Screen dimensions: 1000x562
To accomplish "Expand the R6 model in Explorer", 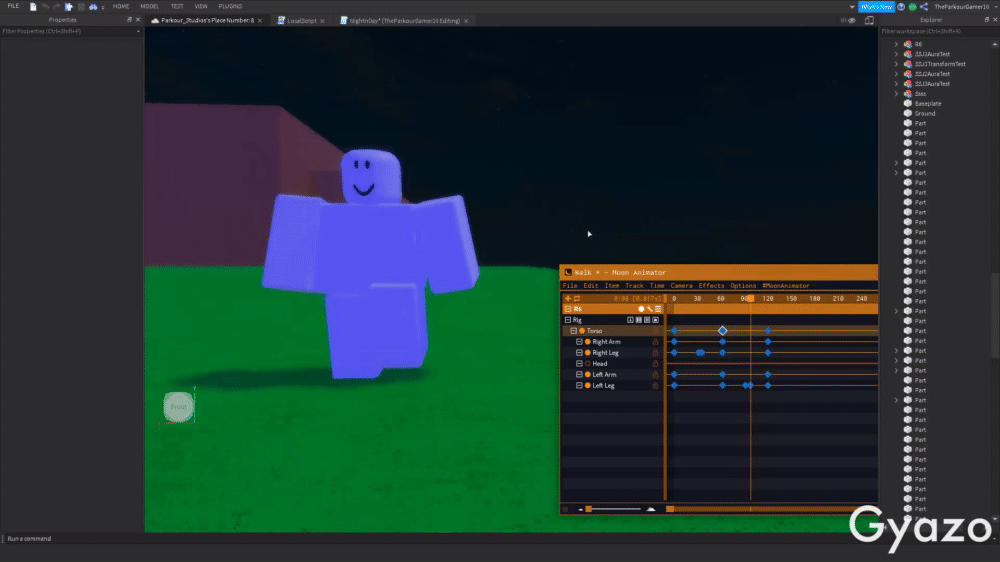I will pyautogui.click(x=896, y=44).
